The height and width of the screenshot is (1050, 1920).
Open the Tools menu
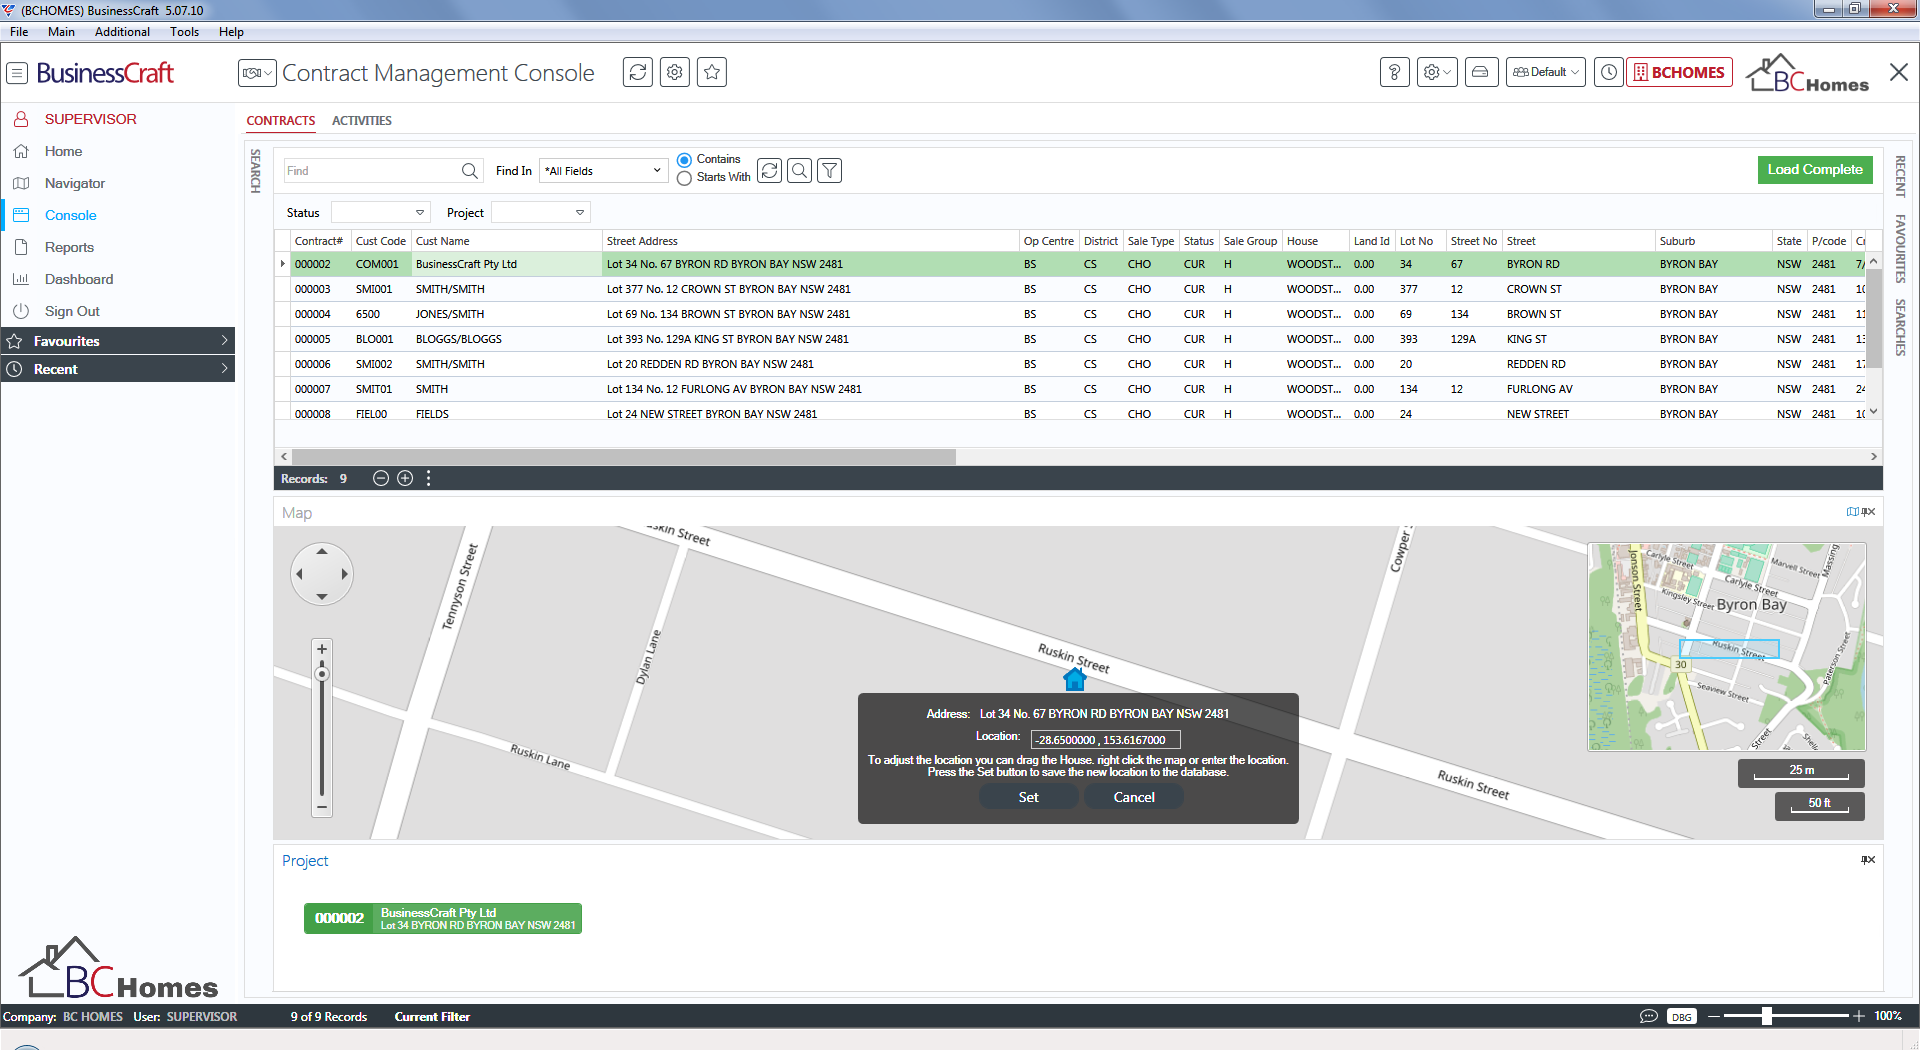coord(184,31)
